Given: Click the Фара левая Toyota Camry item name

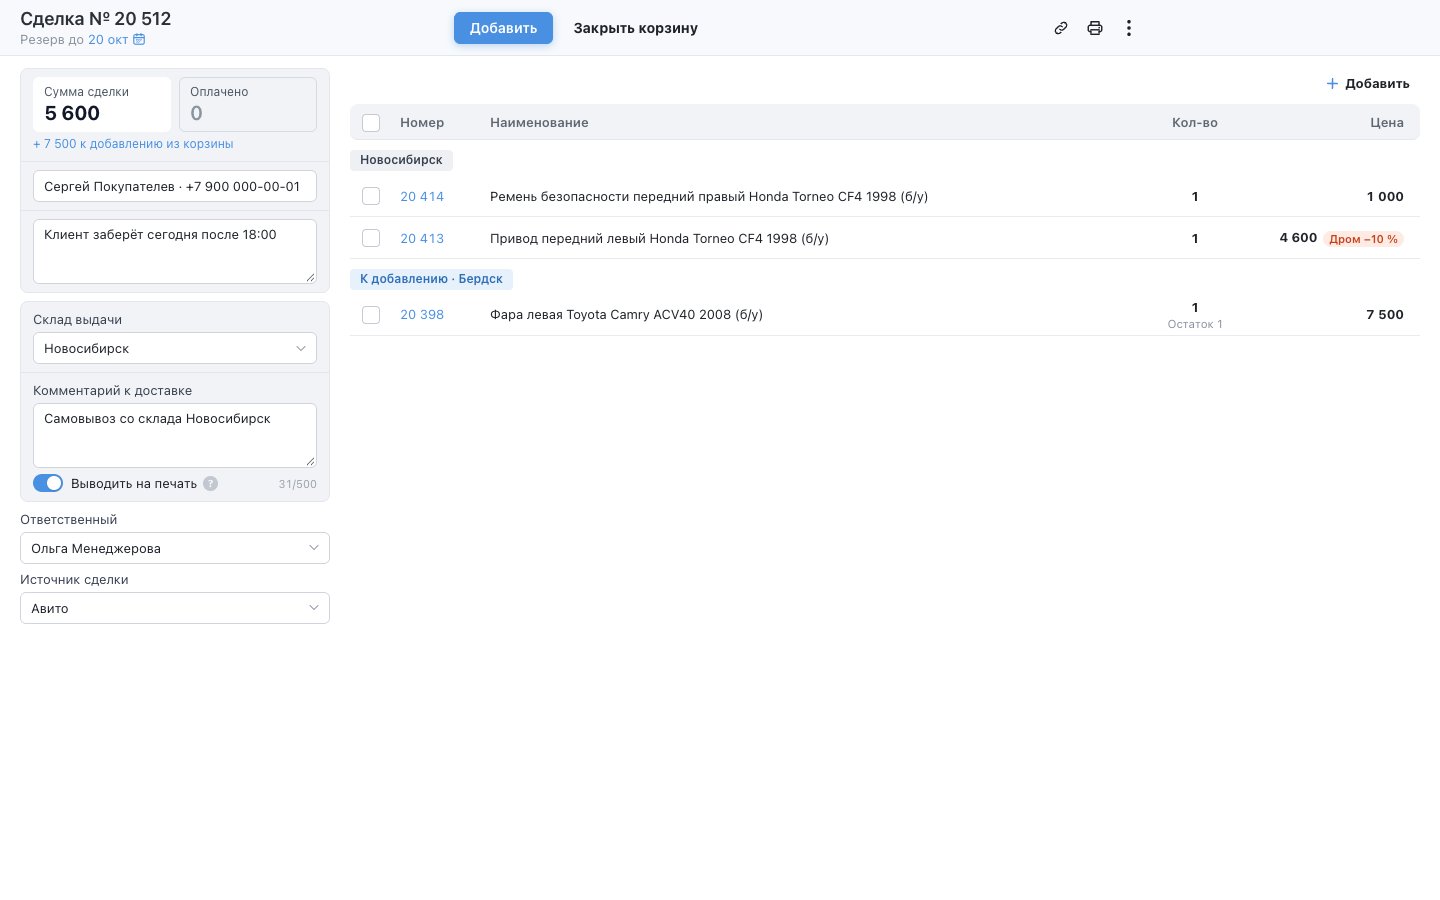Looking at the screenshot, I should pos(626,315).
